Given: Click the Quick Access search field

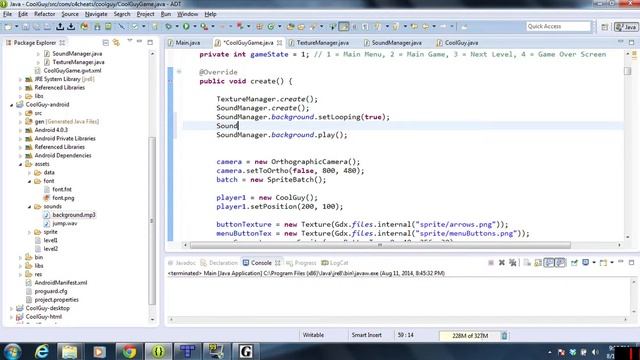Looking at the screenshot, I should 558,27.
